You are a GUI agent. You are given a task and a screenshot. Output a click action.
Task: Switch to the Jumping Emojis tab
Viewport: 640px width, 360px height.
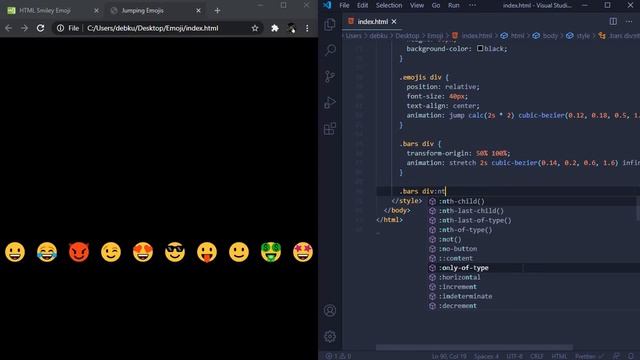coord(142,11)
